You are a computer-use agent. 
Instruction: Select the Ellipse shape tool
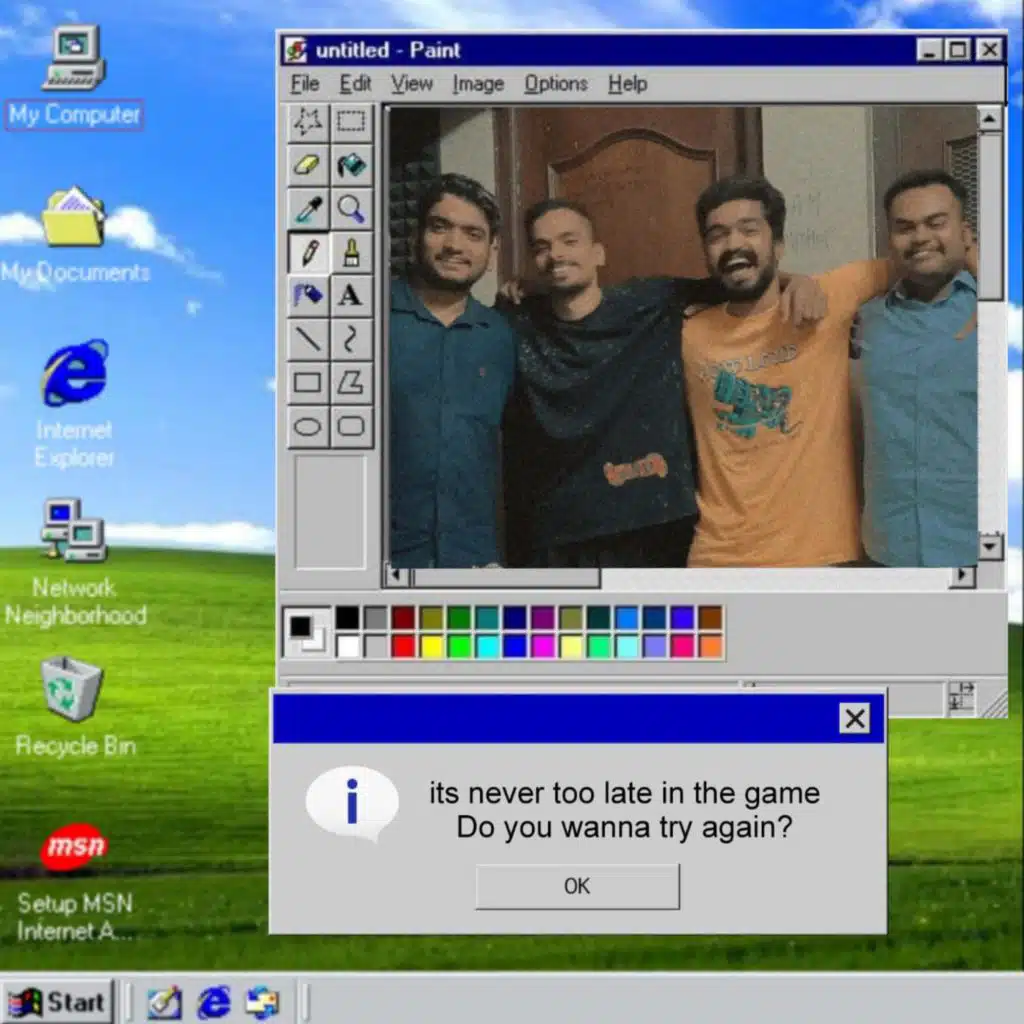tap(308, 427)
